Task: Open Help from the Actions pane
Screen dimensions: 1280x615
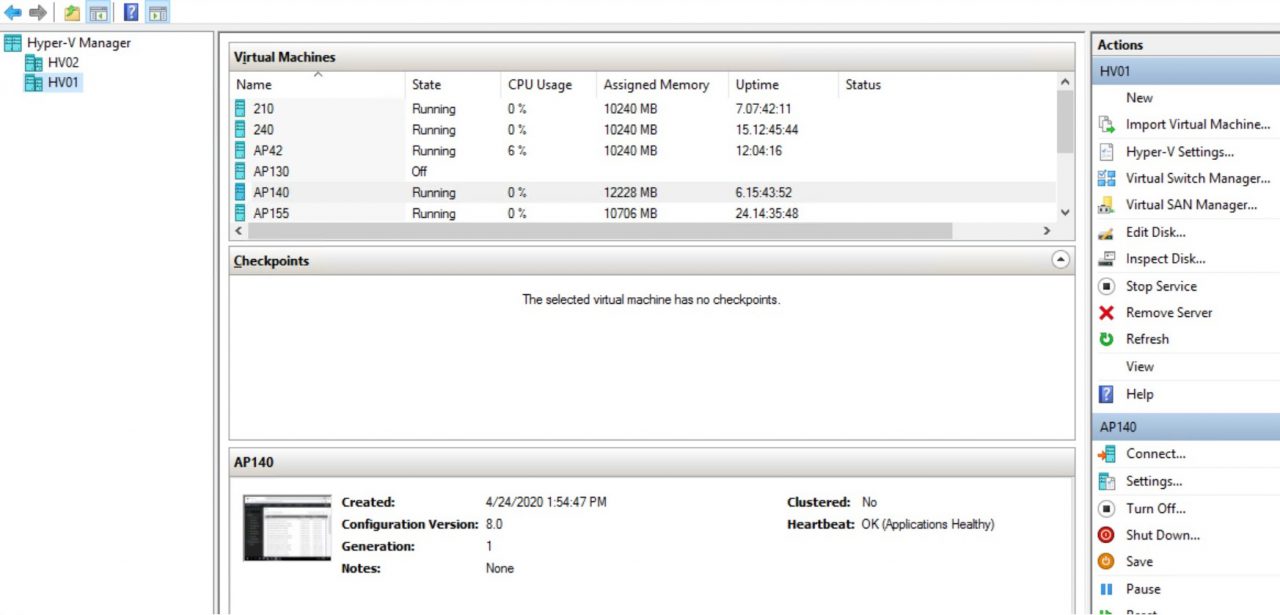Action: (x=1139, y=394)
